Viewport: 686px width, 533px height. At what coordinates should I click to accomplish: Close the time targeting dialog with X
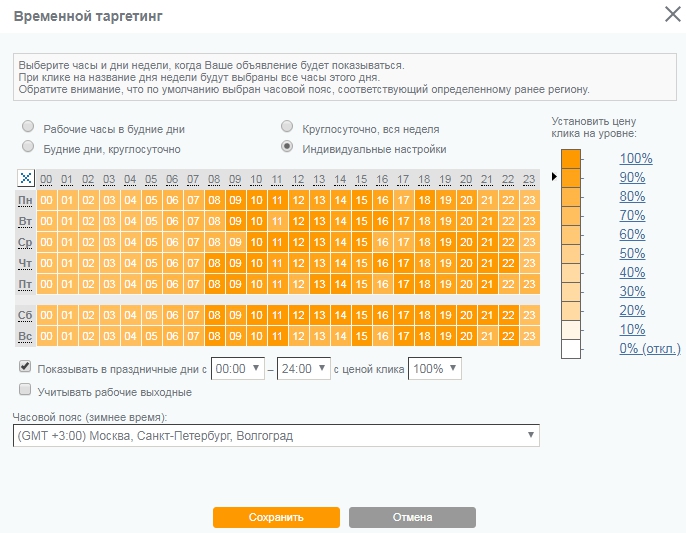coord(671,16)
